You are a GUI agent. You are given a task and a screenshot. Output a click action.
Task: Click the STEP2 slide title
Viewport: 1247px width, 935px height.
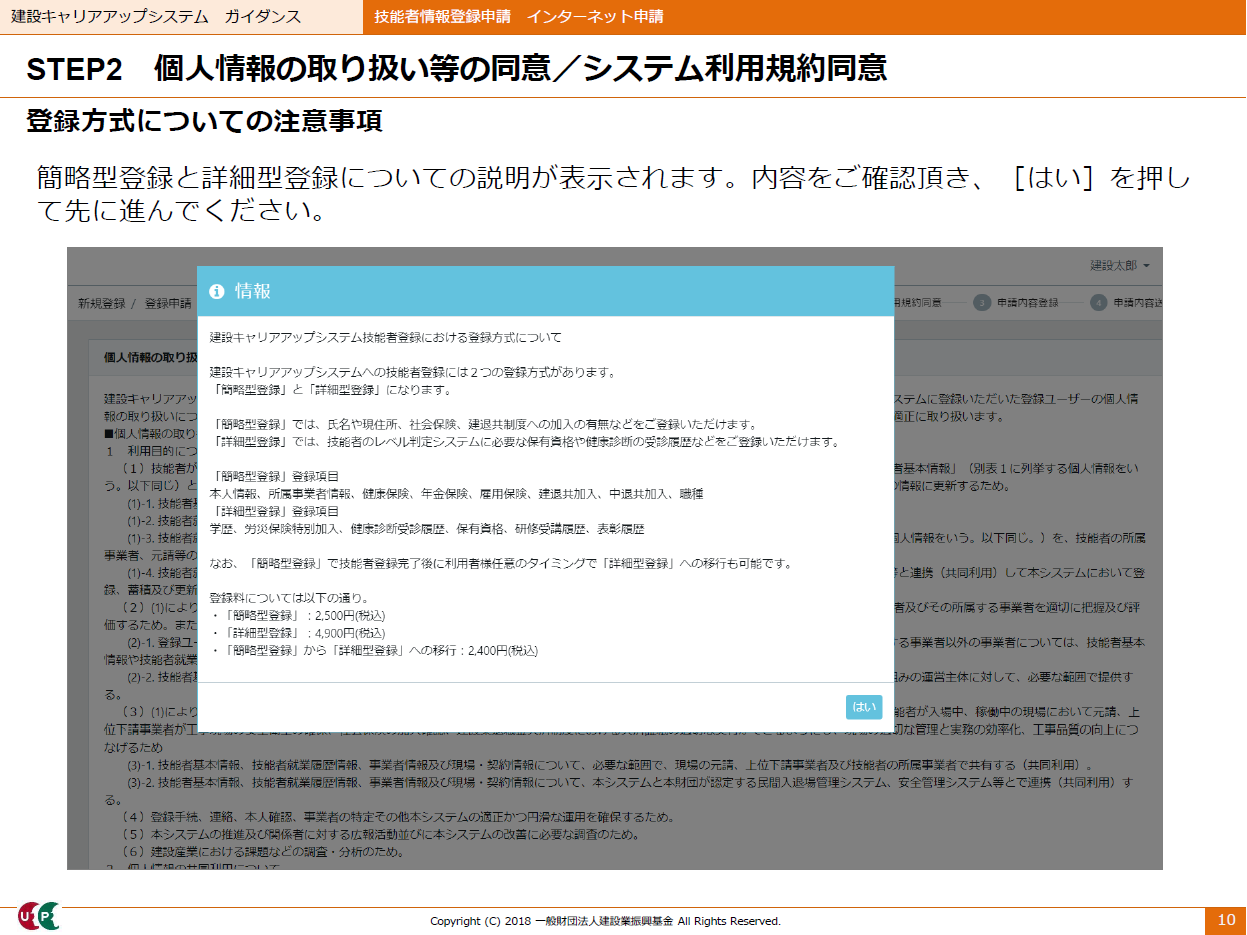click(x=457, y=68)
